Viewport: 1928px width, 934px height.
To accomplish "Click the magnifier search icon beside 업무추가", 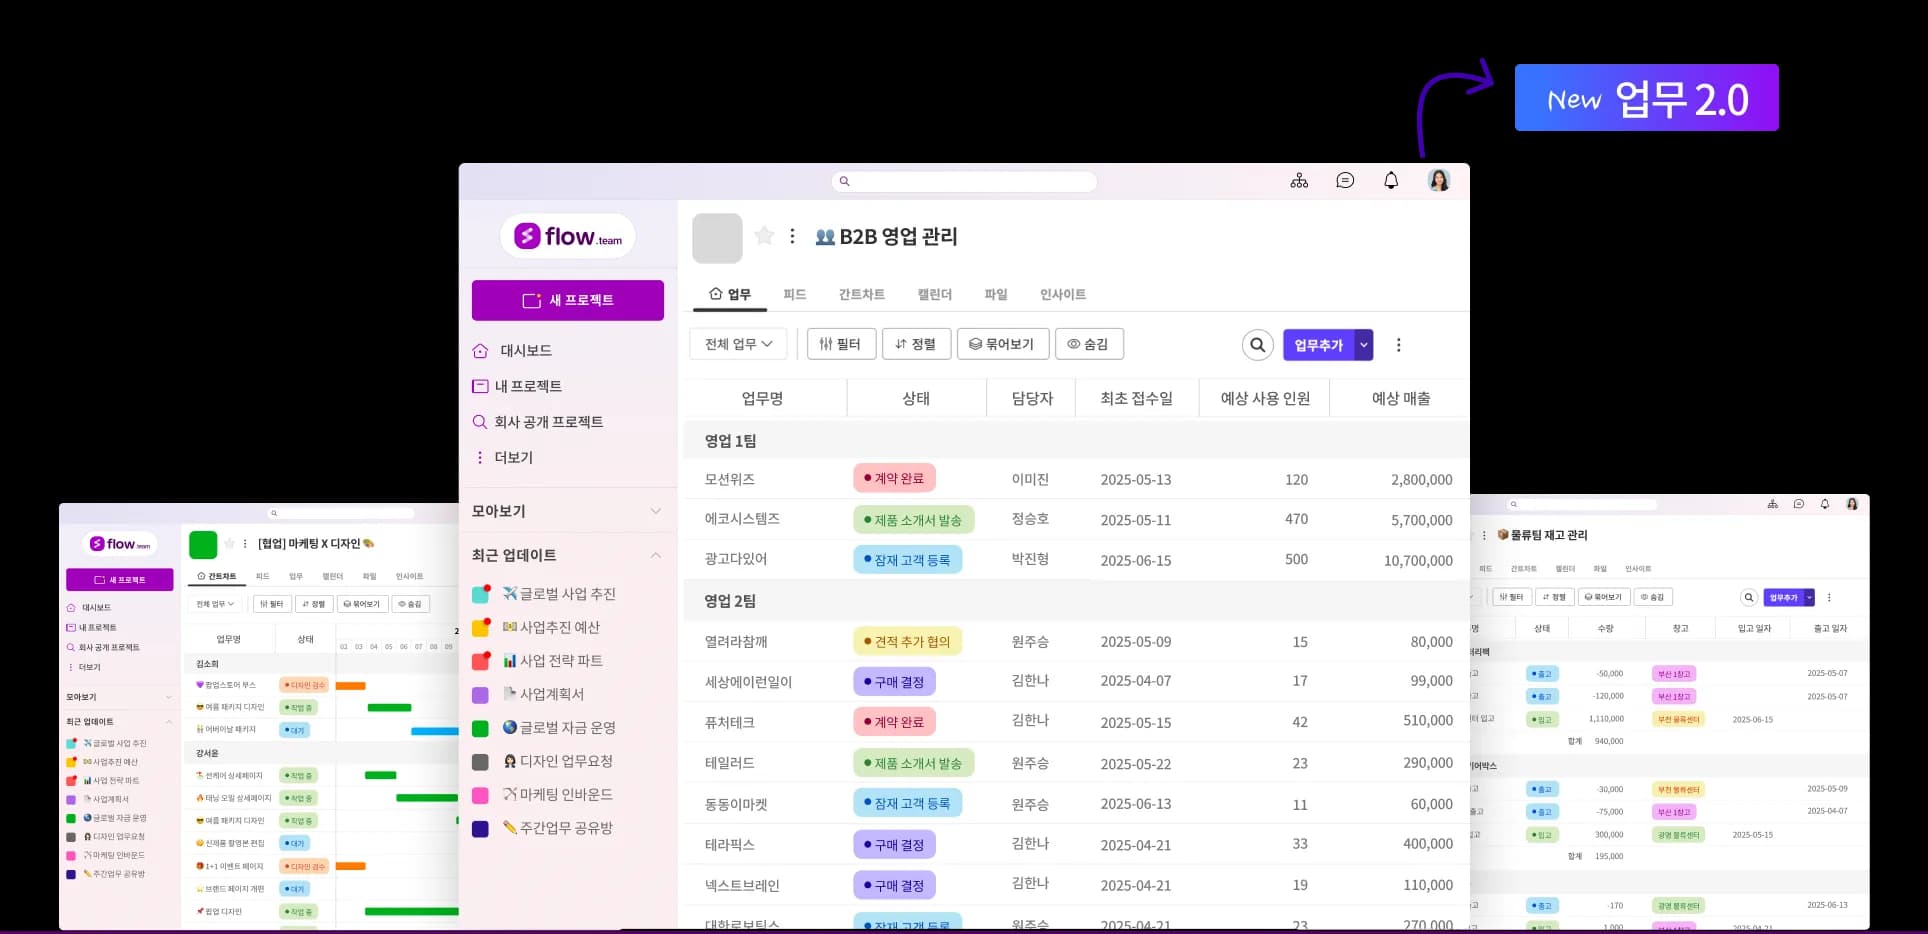I will (x=1257, y=345).
